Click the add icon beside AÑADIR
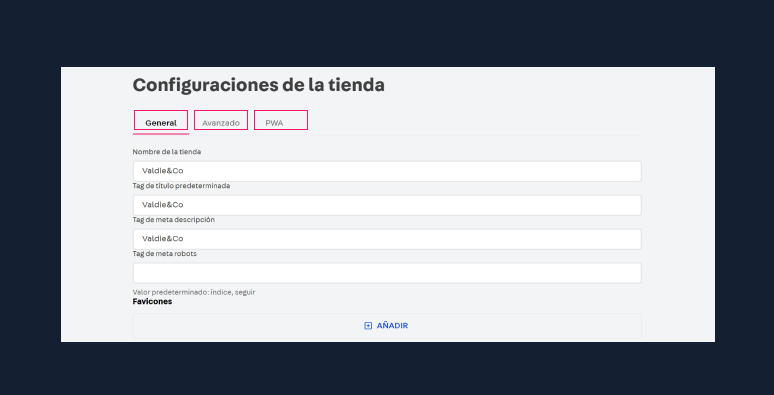This screenshot has width=774, height=395. tap(368, 326)
